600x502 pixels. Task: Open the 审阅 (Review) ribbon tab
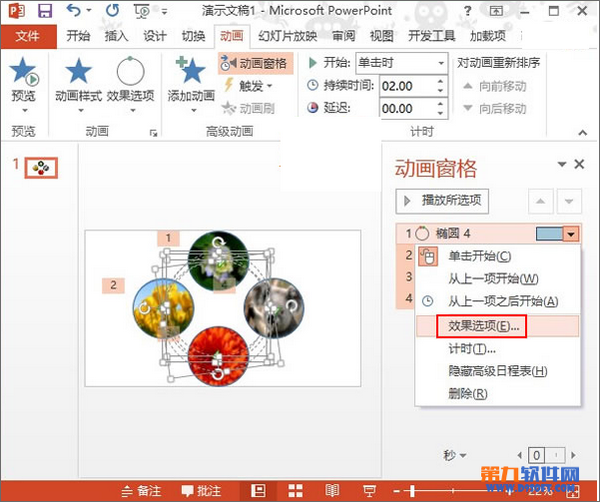[344, 36]
